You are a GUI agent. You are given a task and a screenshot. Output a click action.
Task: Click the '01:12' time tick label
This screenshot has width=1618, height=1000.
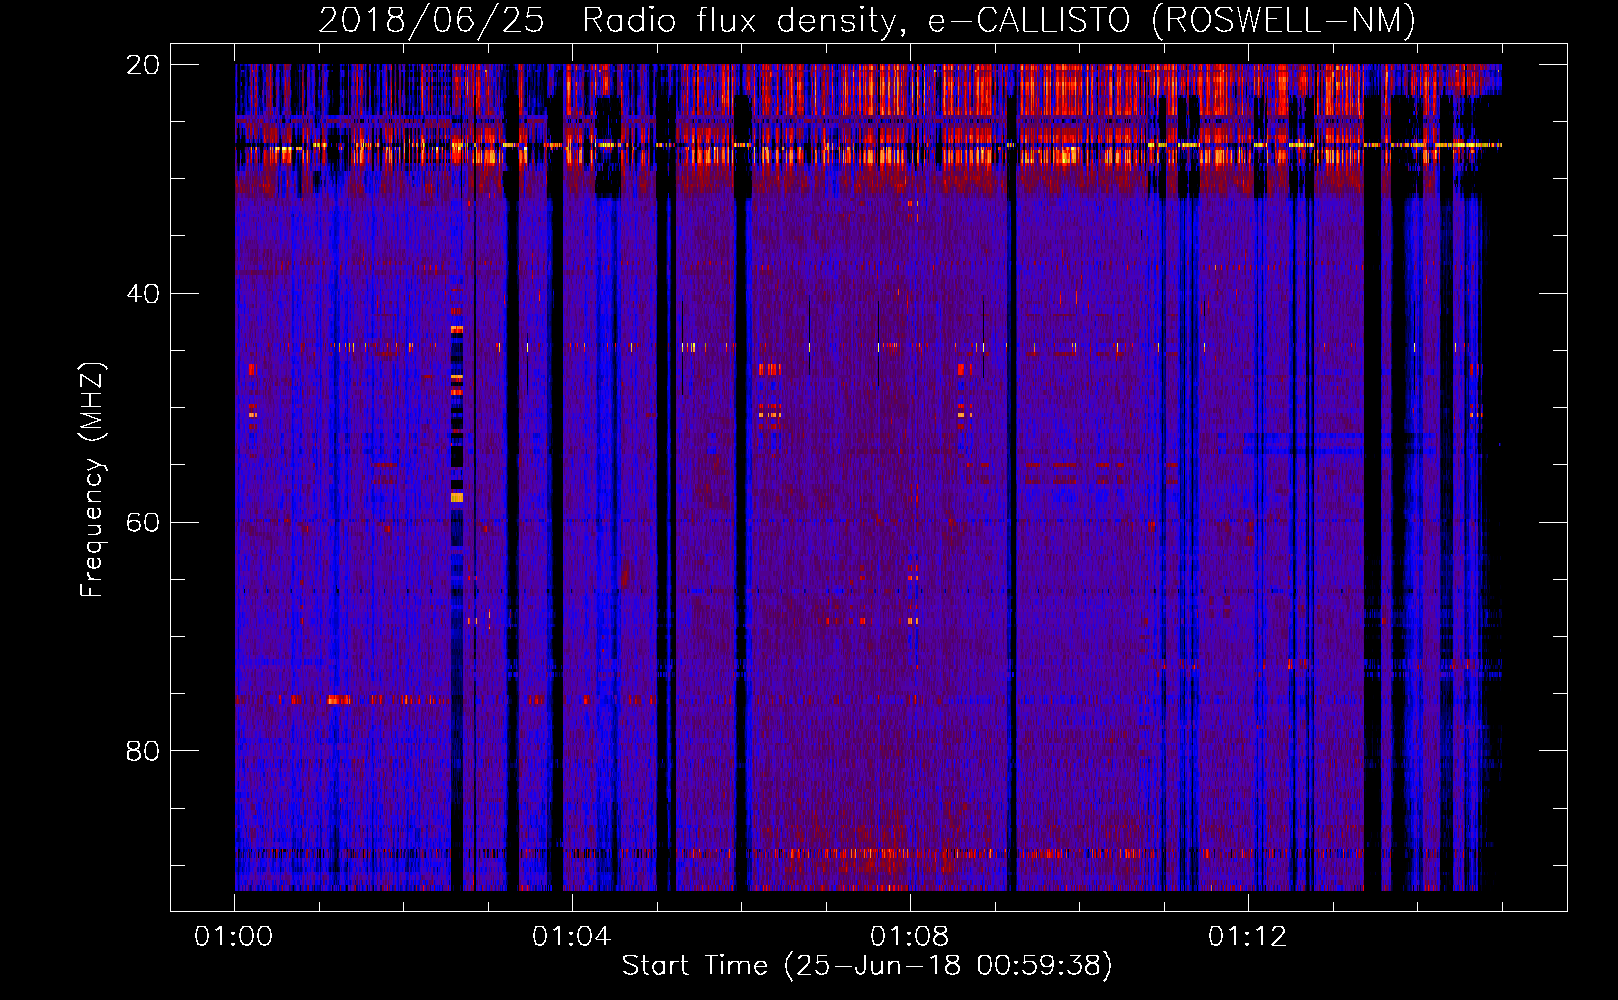coord(1247,937)
